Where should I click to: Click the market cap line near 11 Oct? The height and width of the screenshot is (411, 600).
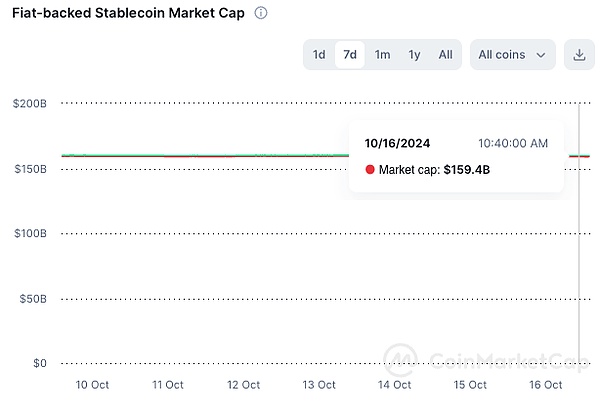tap(168, 156)
